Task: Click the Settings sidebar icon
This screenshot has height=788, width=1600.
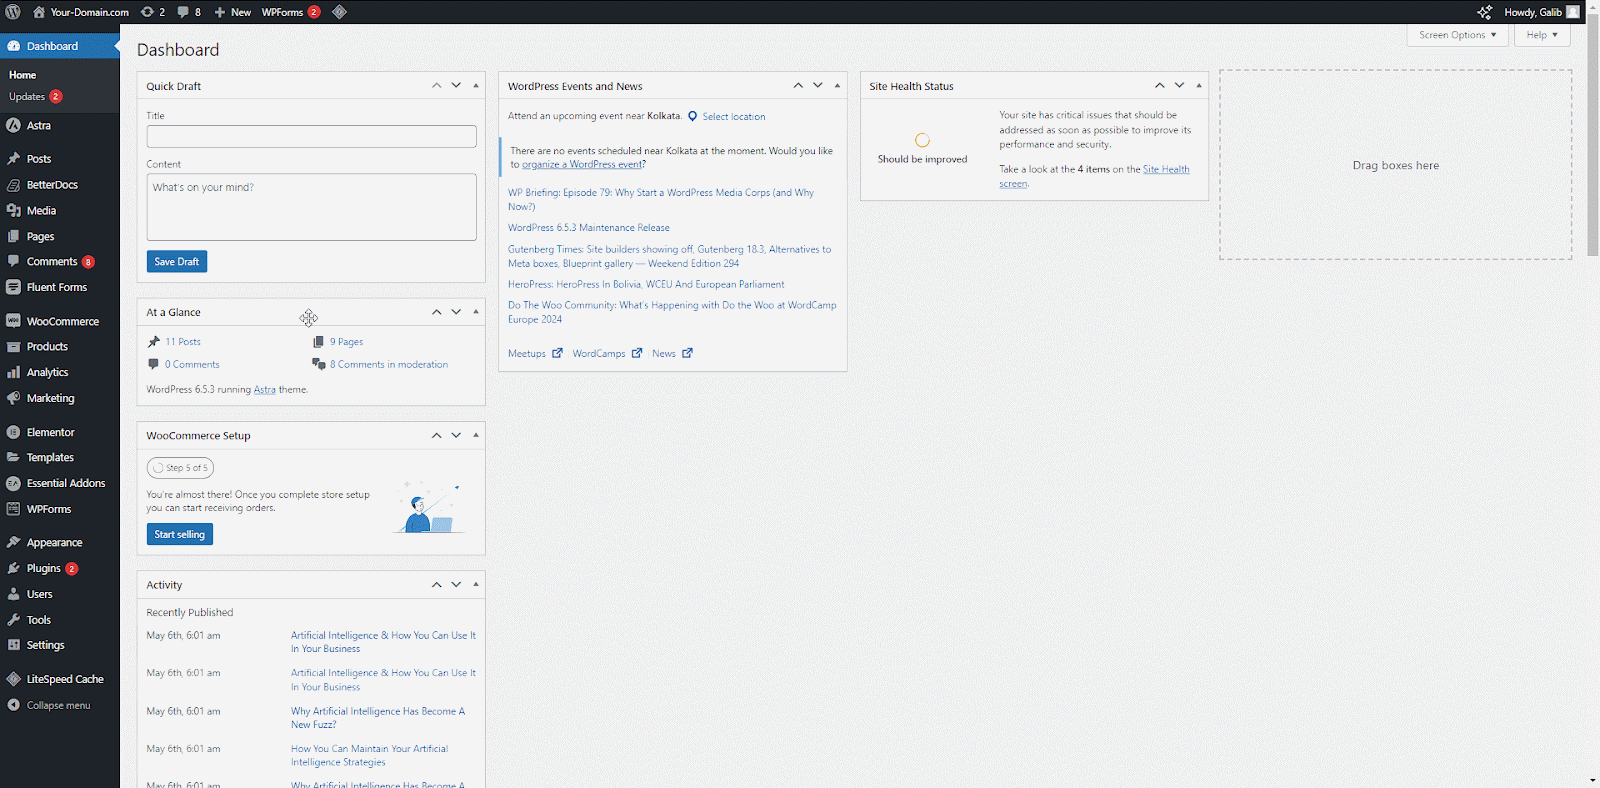Action: coord(13,645)
